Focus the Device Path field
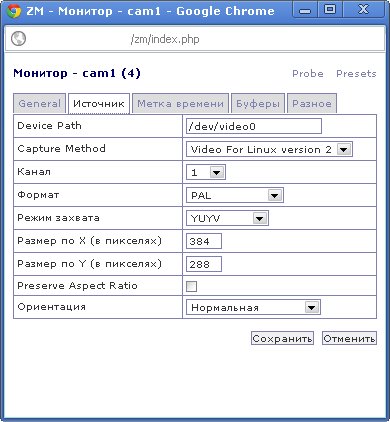Image resolution: width=390 pixels, height=422 pixels. pos(254,126)
